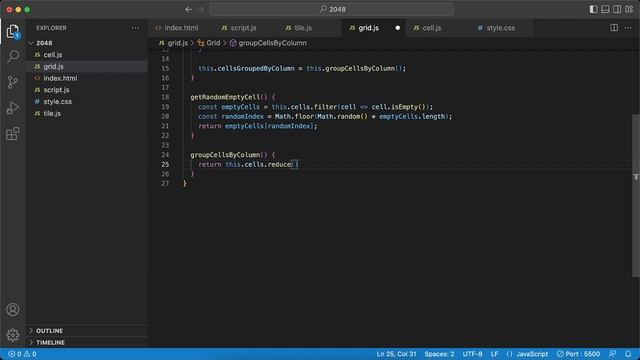Select the grid.js editor tab
640x360 pixels.
tap(369, 28)
